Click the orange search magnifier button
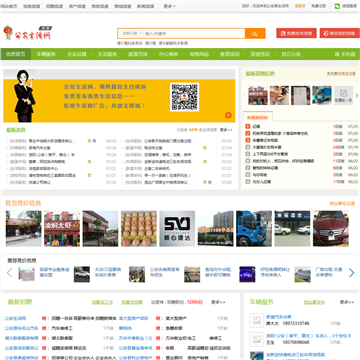The image size is (360, 360). tap(255, 34)
